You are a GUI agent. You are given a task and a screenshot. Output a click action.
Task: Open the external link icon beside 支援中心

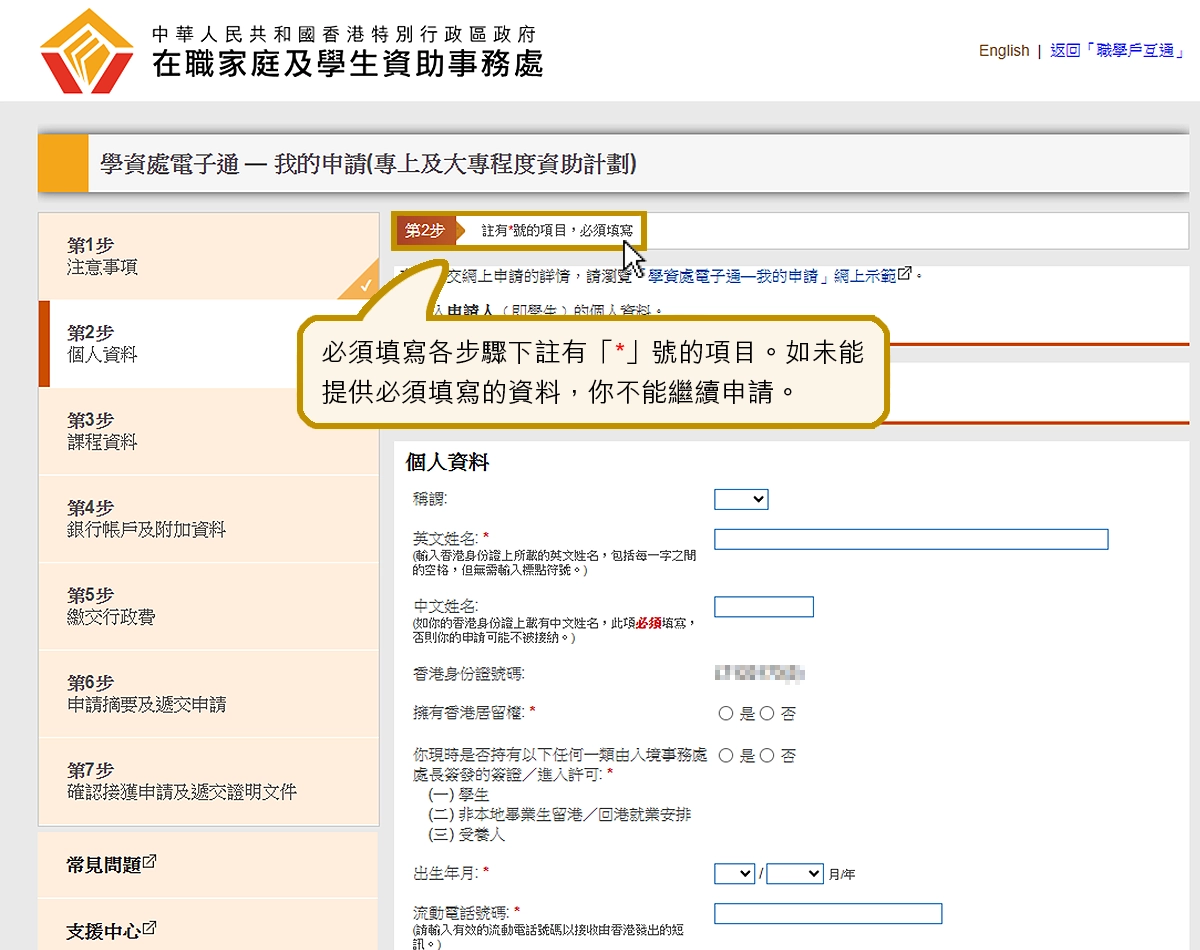pos(149,928)
